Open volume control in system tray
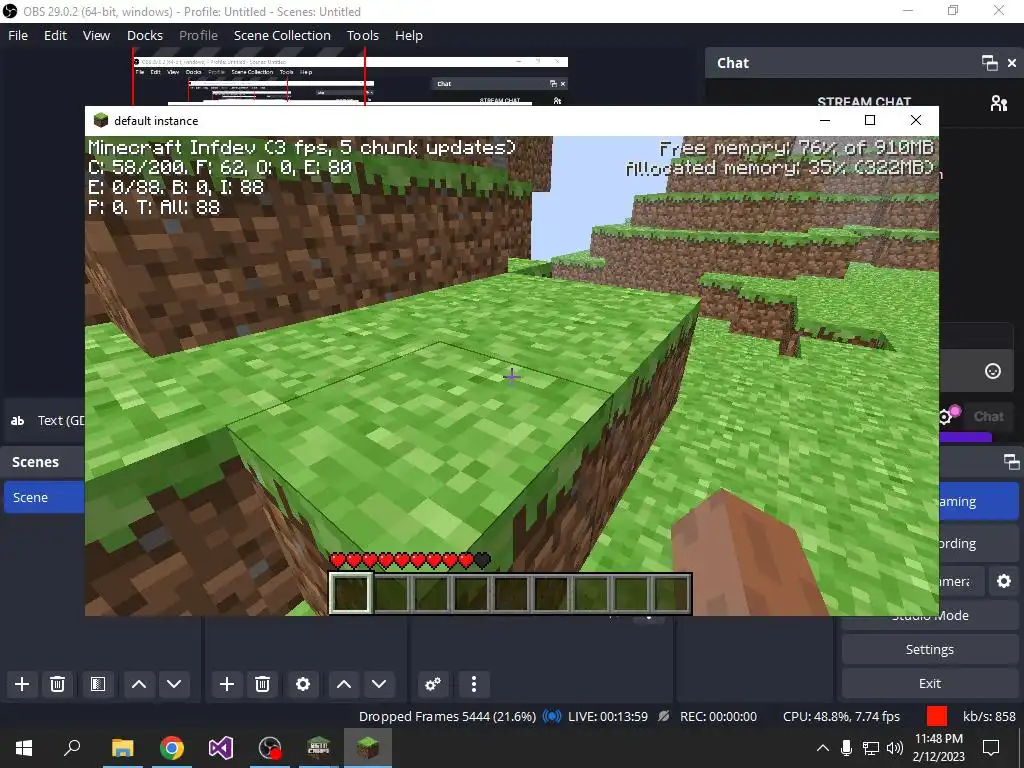 tap(895, 748)
